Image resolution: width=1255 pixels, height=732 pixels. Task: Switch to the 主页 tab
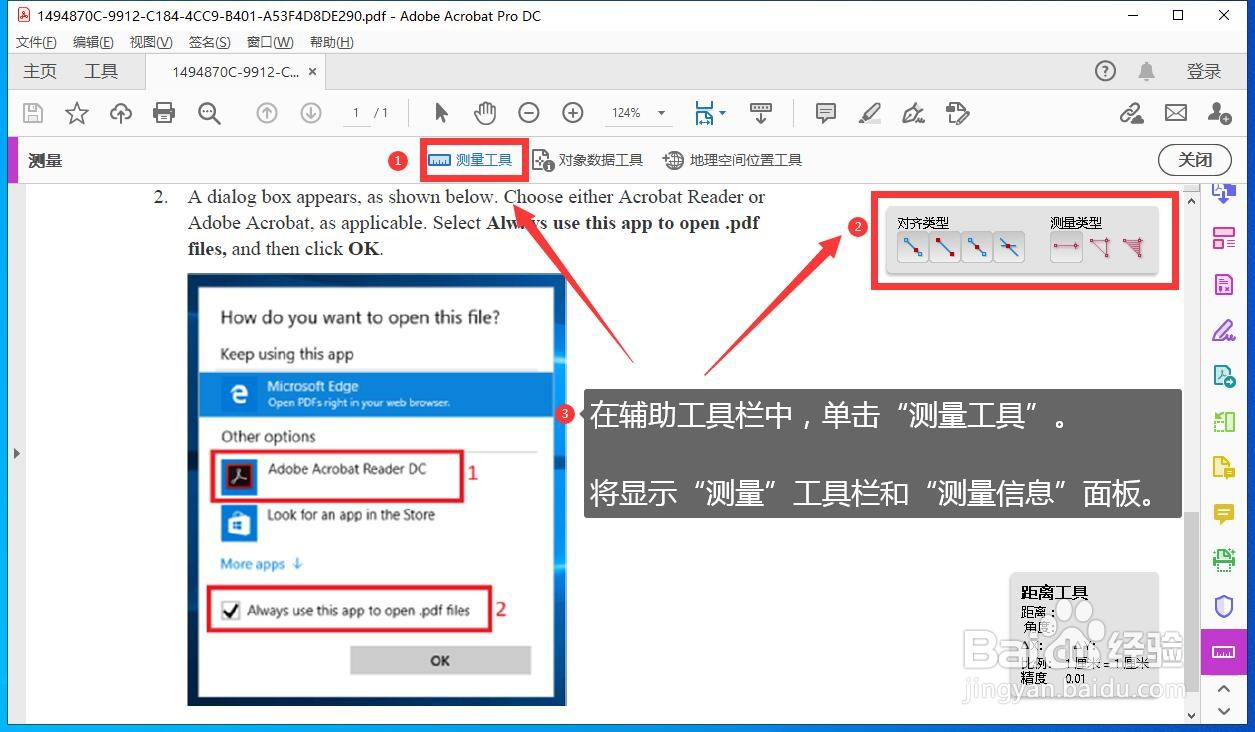[x=40, y=71]
